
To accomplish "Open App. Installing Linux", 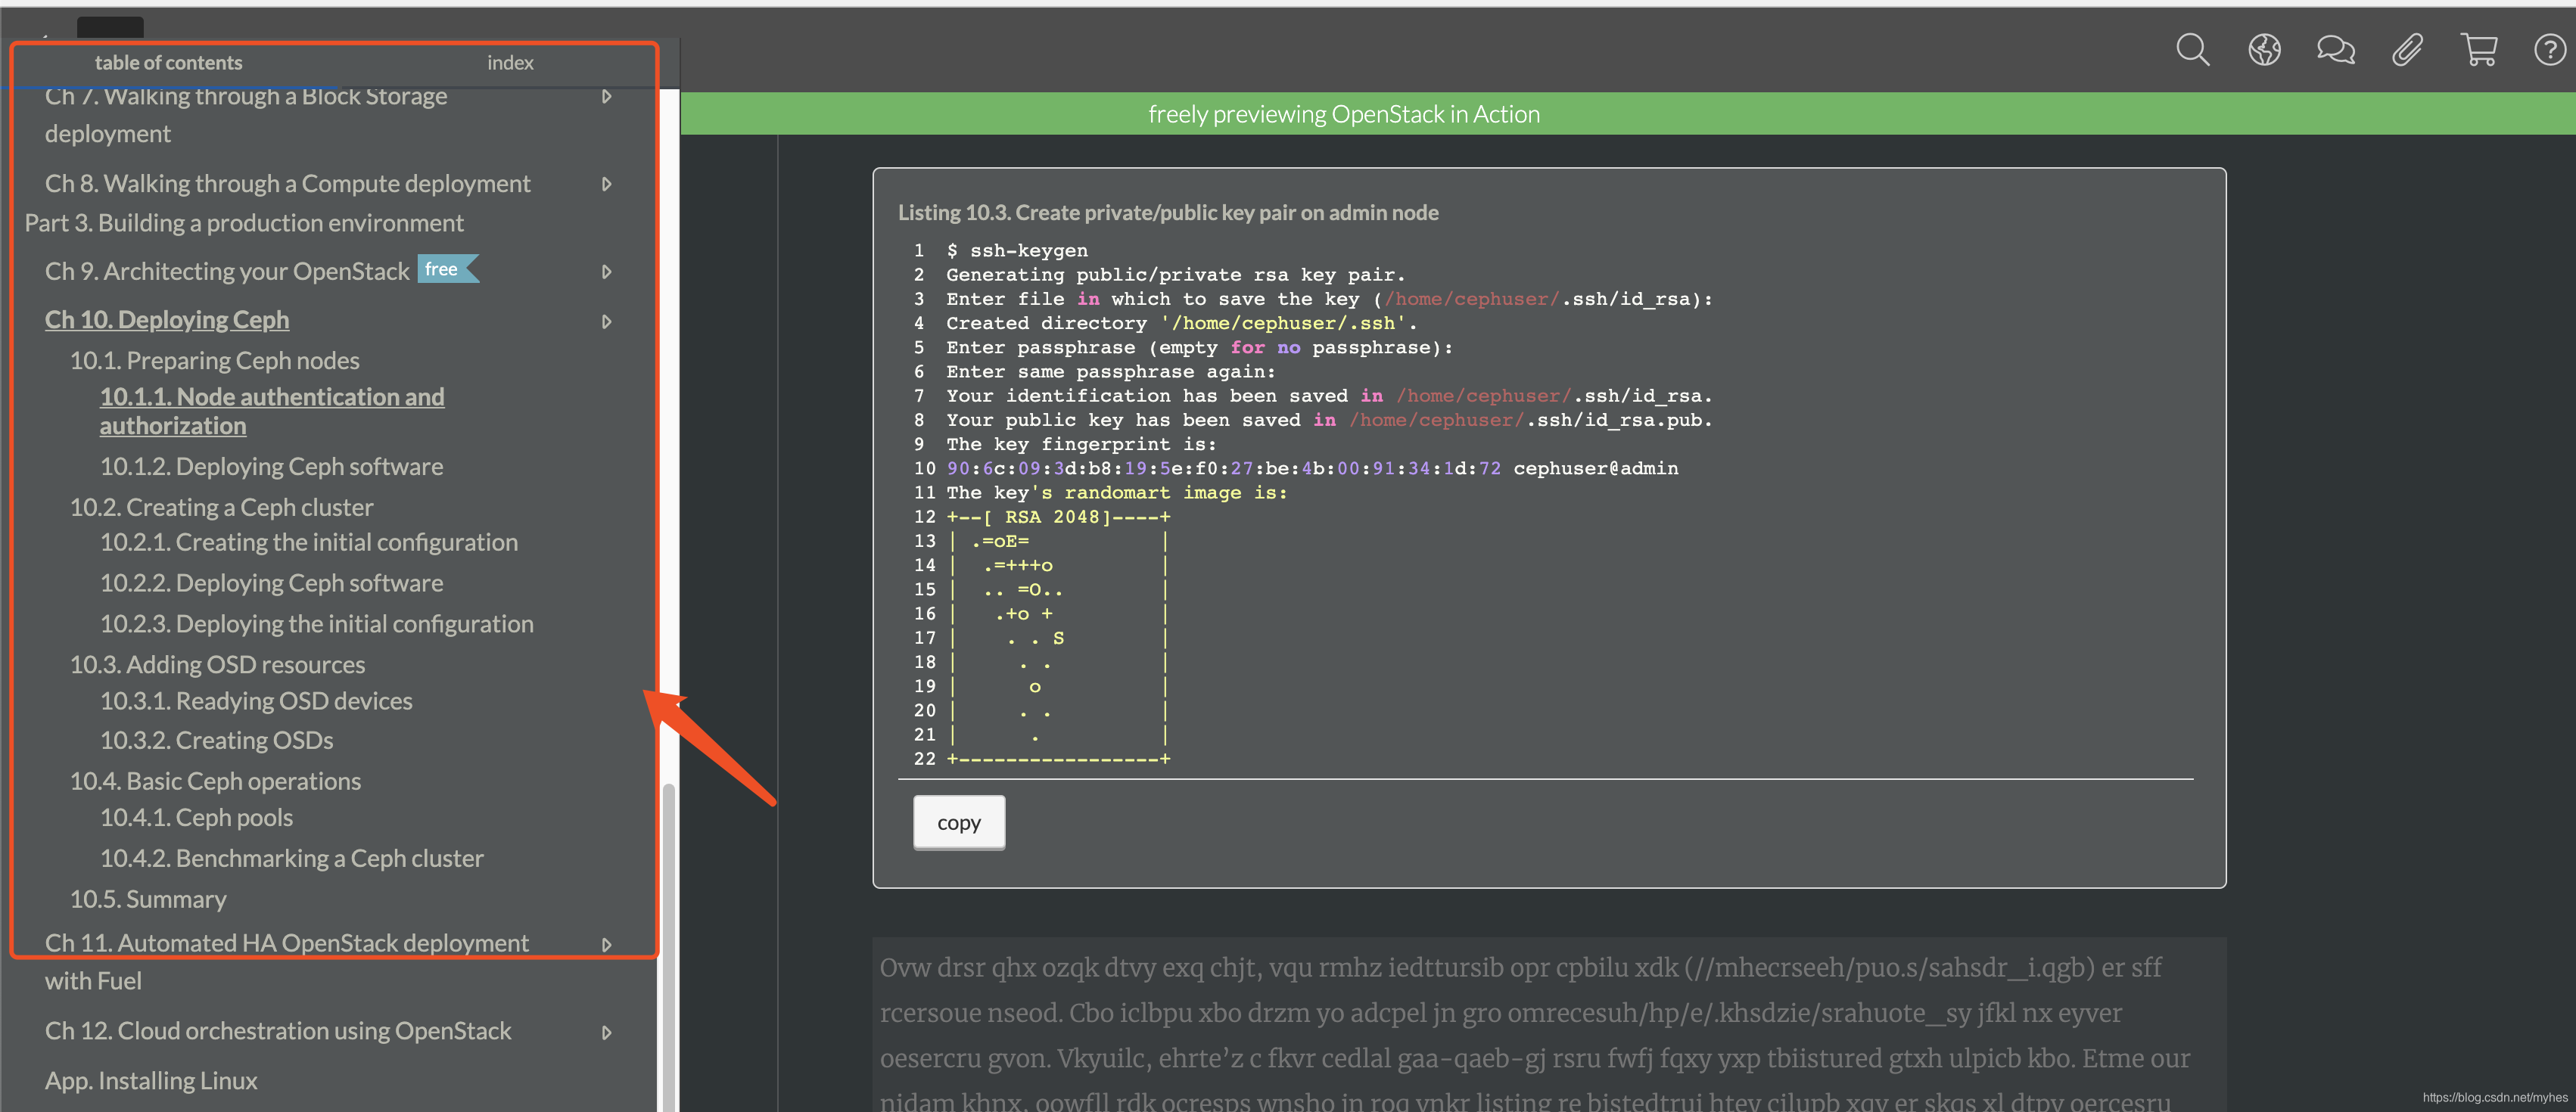I will click(151, 1081).
